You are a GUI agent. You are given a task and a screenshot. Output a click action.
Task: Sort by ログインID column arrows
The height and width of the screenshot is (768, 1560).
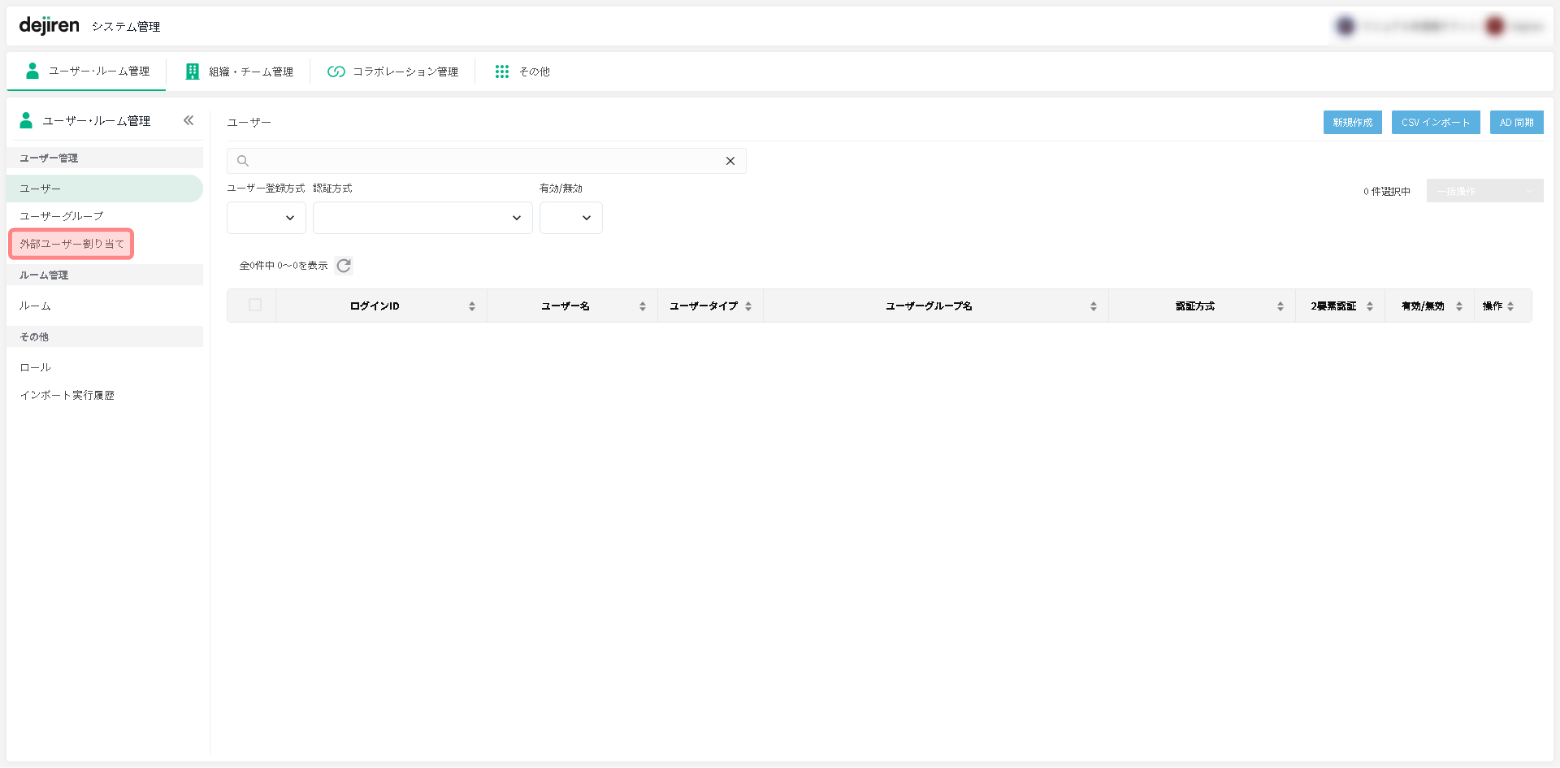click(x=472, y=306)
